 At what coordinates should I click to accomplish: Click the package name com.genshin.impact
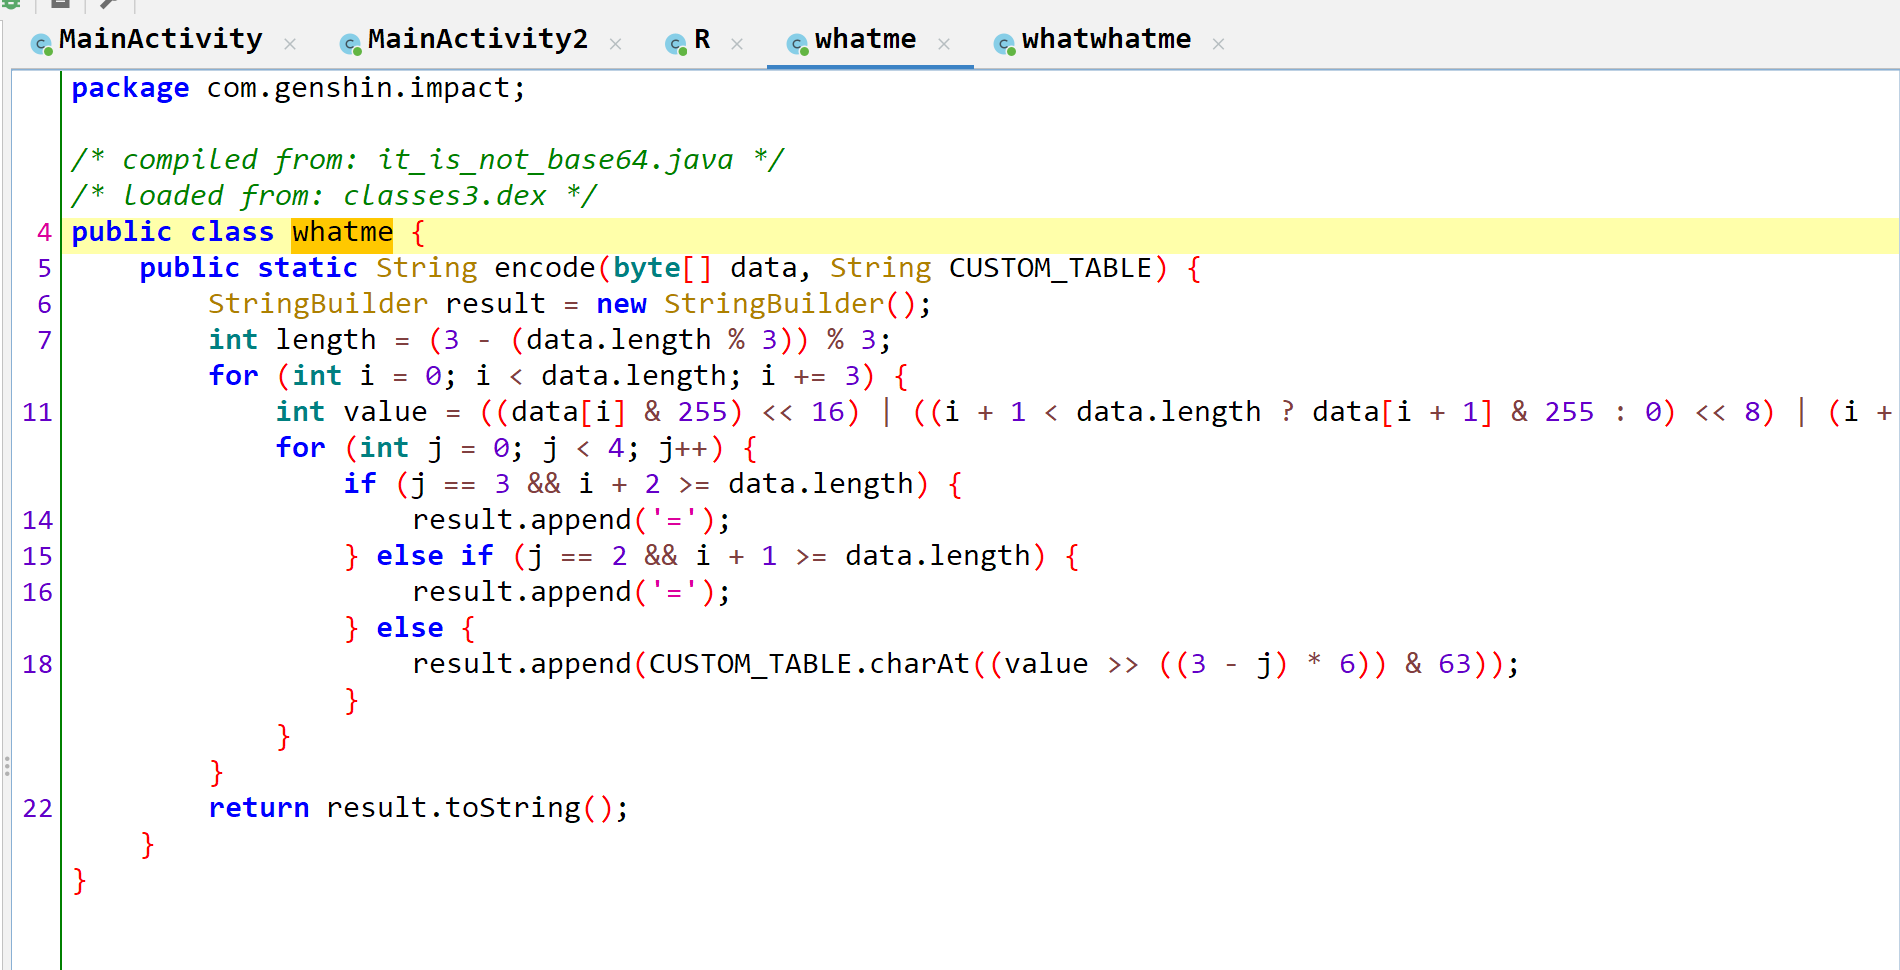(x=359, y=89)
